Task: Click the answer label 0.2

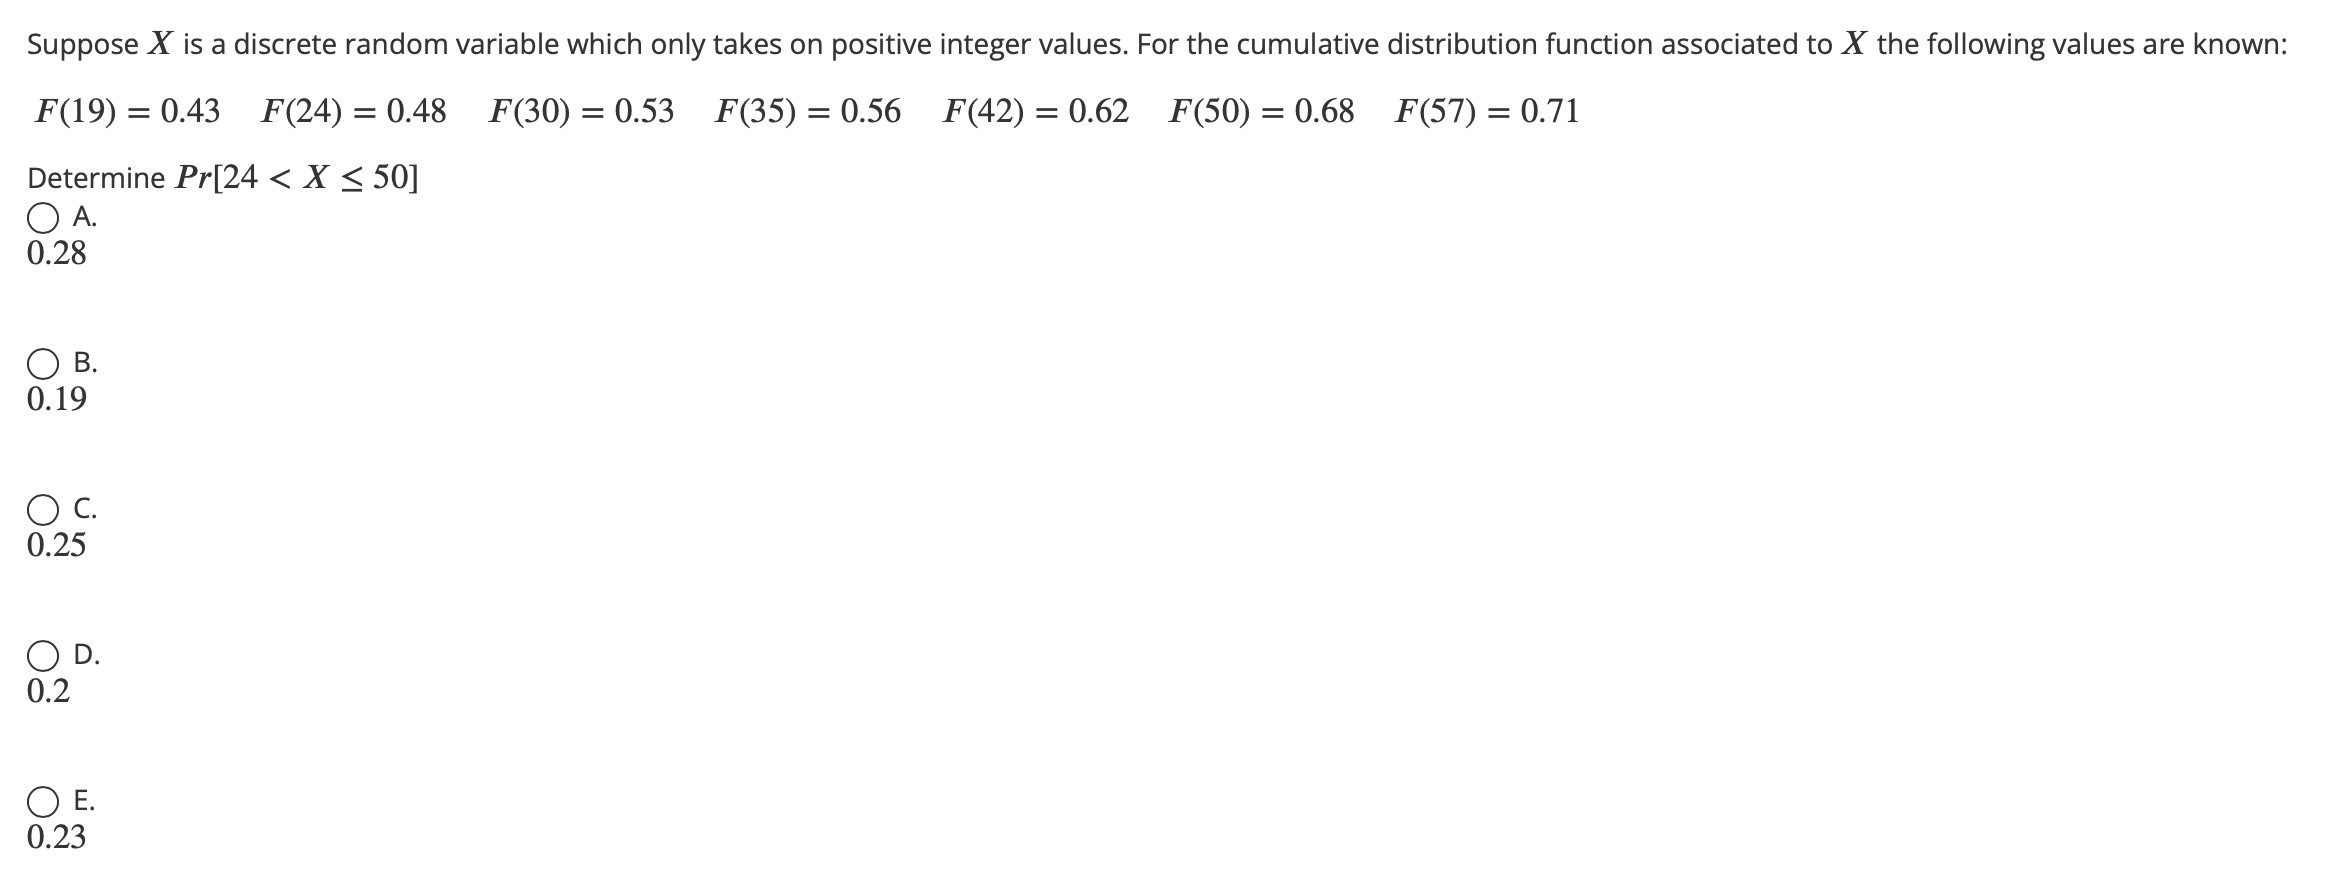Action: click(x=48, y=692)
